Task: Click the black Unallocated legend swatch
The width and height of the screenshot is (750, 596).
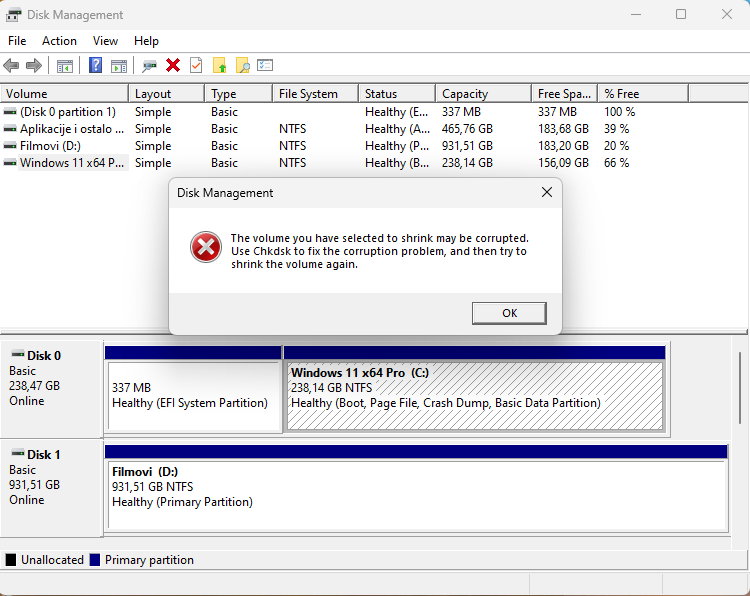Action: [x=11, y=560]
